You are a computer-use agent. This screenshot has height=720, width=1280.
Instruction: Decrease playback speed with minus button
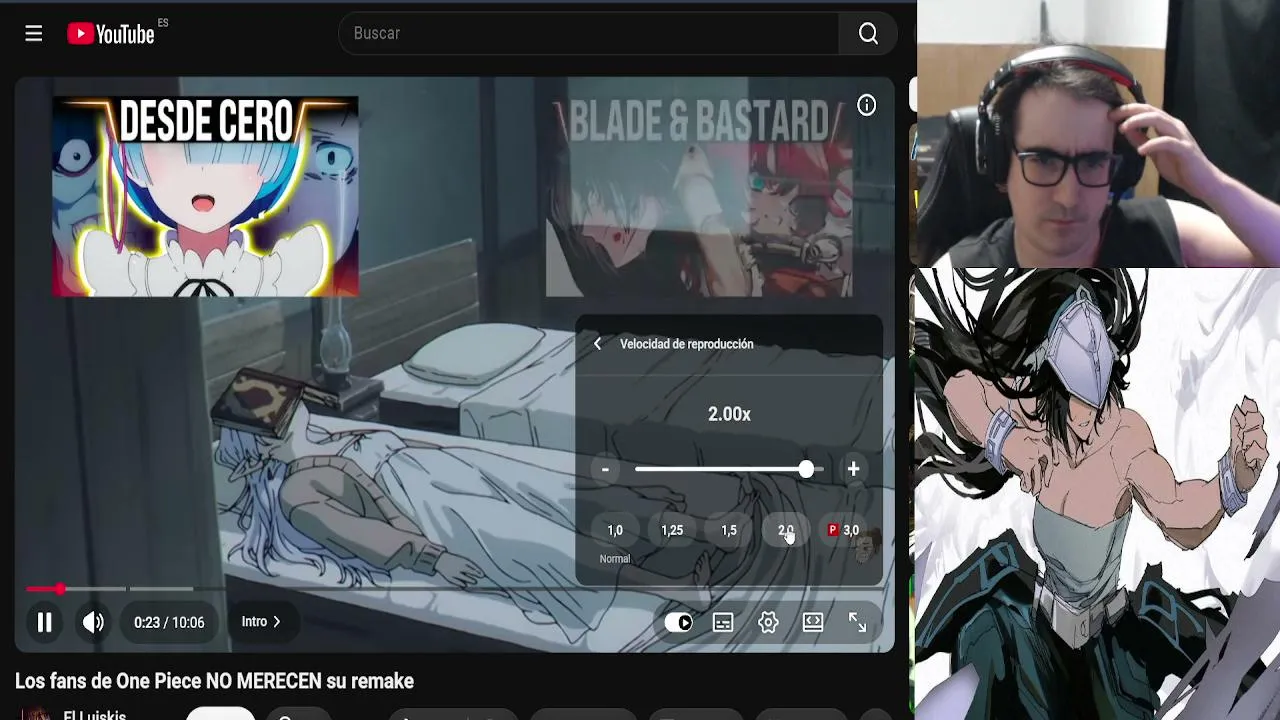(605, 469)
